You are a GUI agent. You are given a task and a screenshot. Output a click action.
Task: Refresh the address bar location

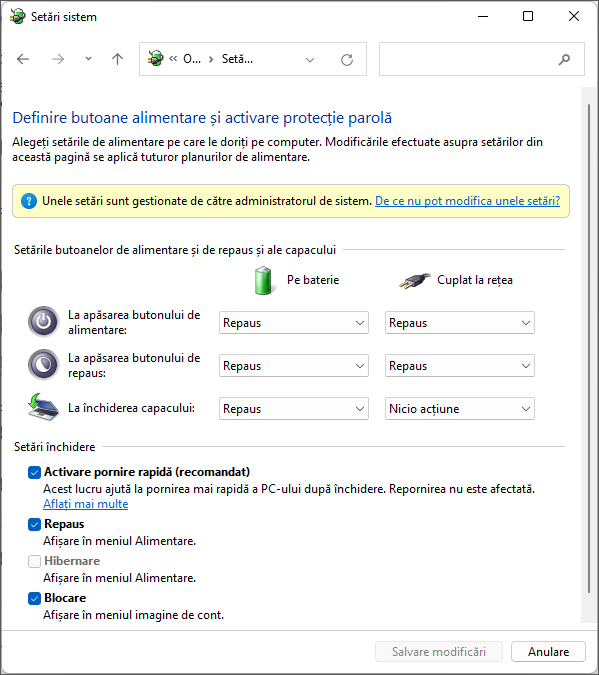pyautogui.click(x=347, y=59)
